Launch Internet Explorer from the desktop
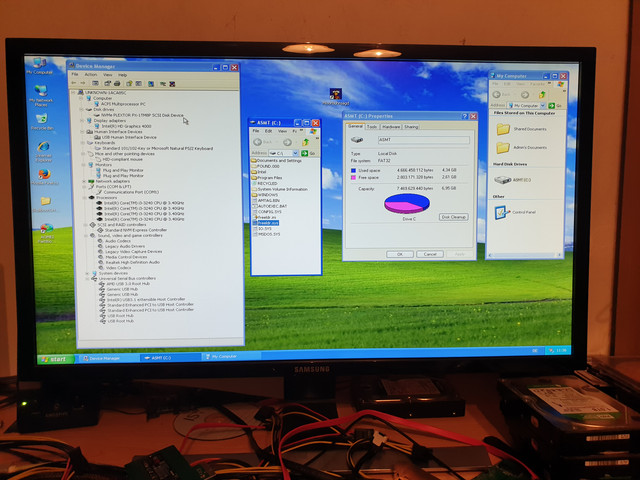The height and width of the screenshot is (480, 640). click(x=43, y=151)
